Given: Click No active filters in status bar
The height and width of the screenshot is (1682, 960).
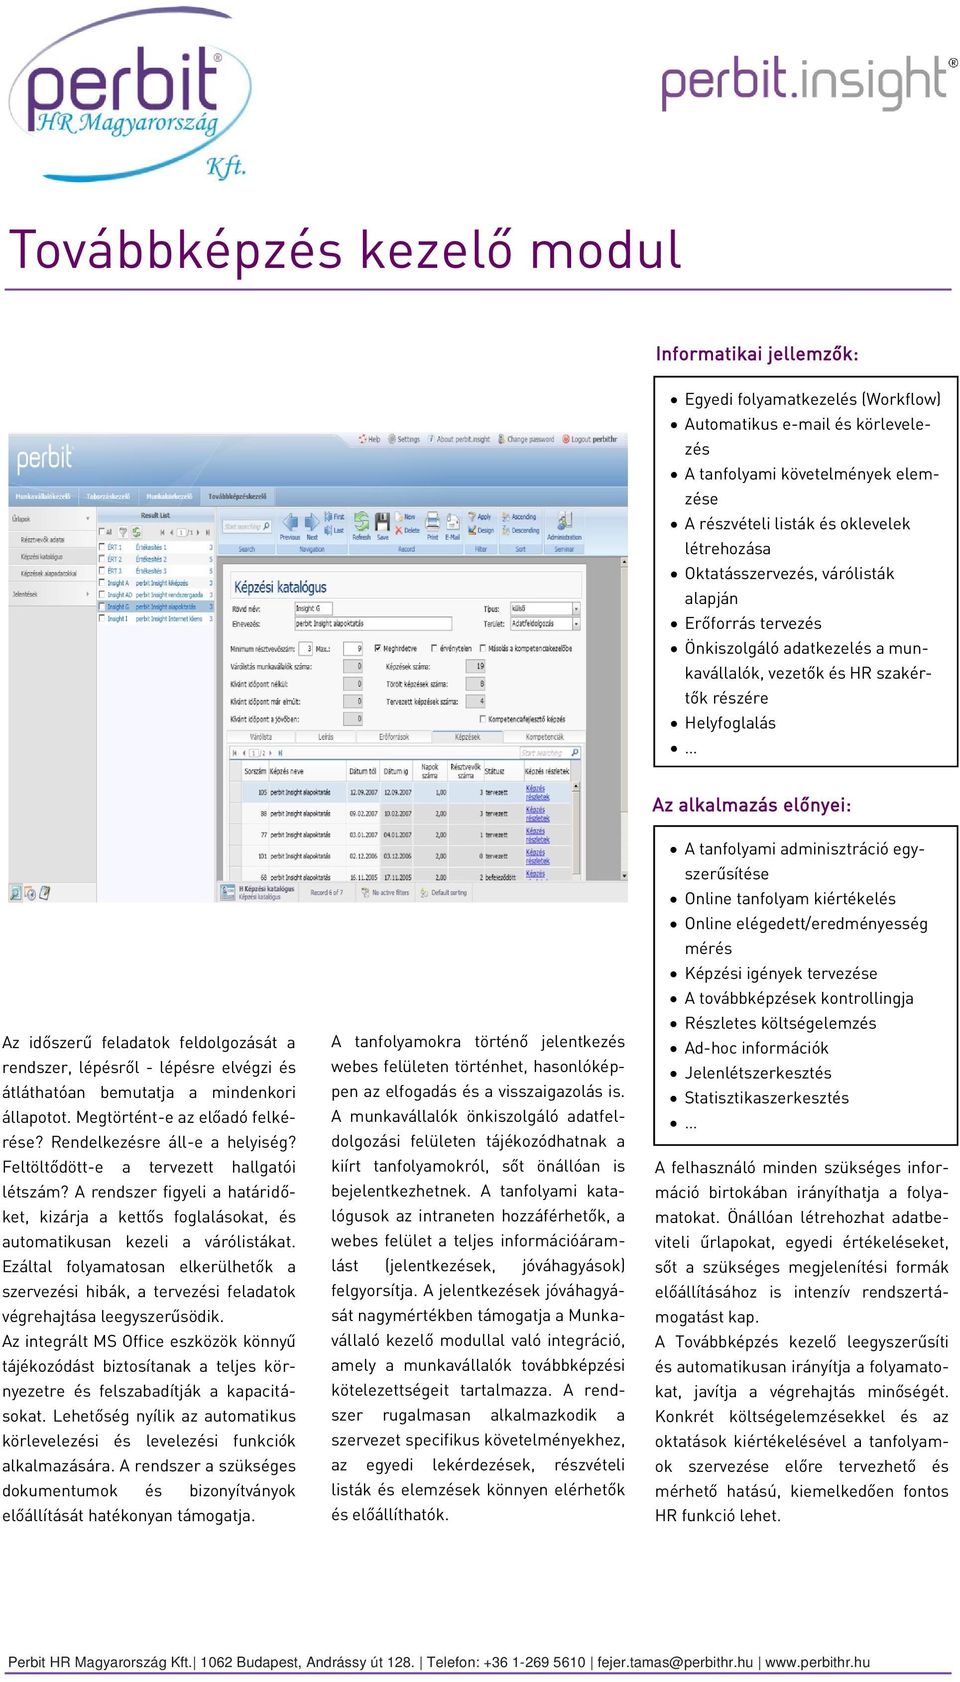Looking at the screenshot, I should point(385,892).
